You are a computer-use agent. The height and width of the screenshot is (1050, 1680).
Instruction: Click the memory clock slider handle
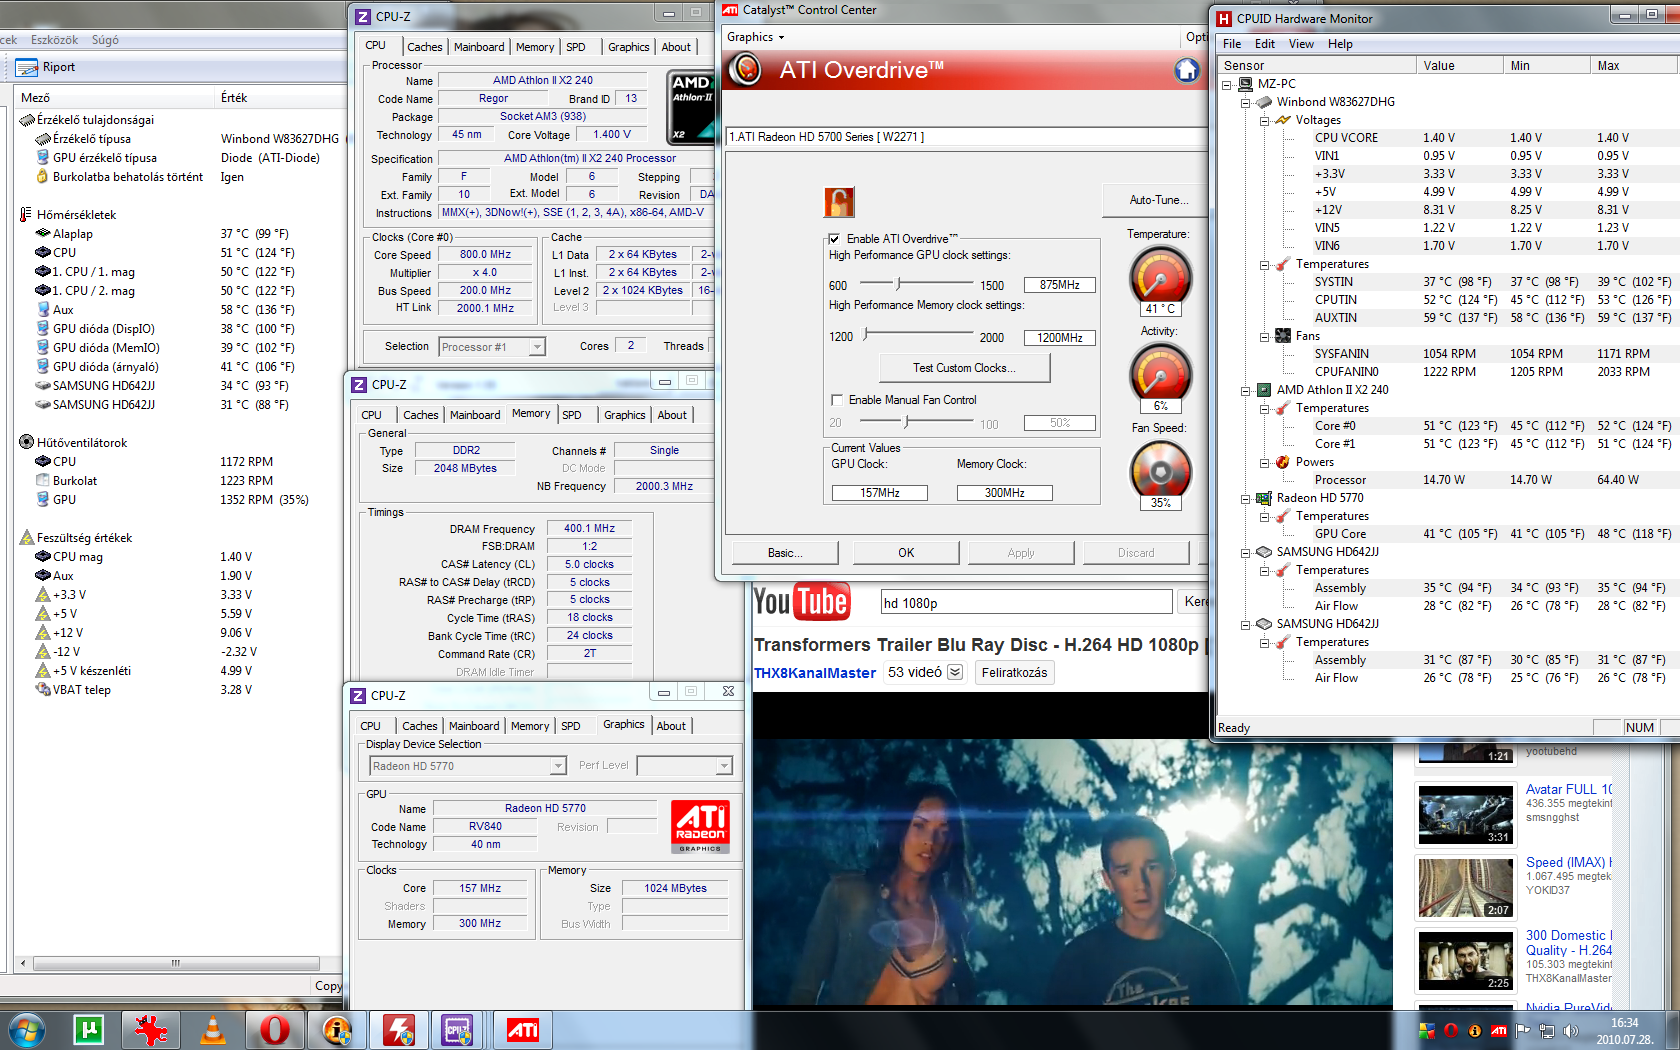pyautogui.click(x=866, y=334)
